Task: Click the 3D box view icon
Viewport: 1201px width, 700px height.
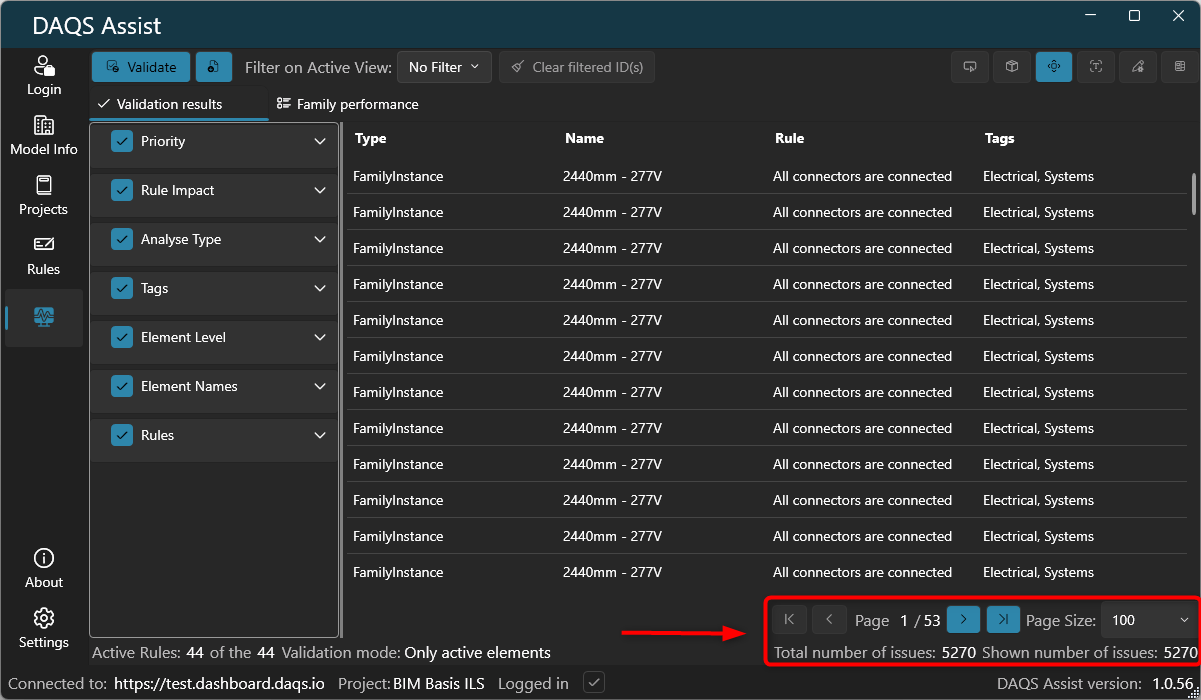Action: pyautogui.click(x=1012, y=67)
